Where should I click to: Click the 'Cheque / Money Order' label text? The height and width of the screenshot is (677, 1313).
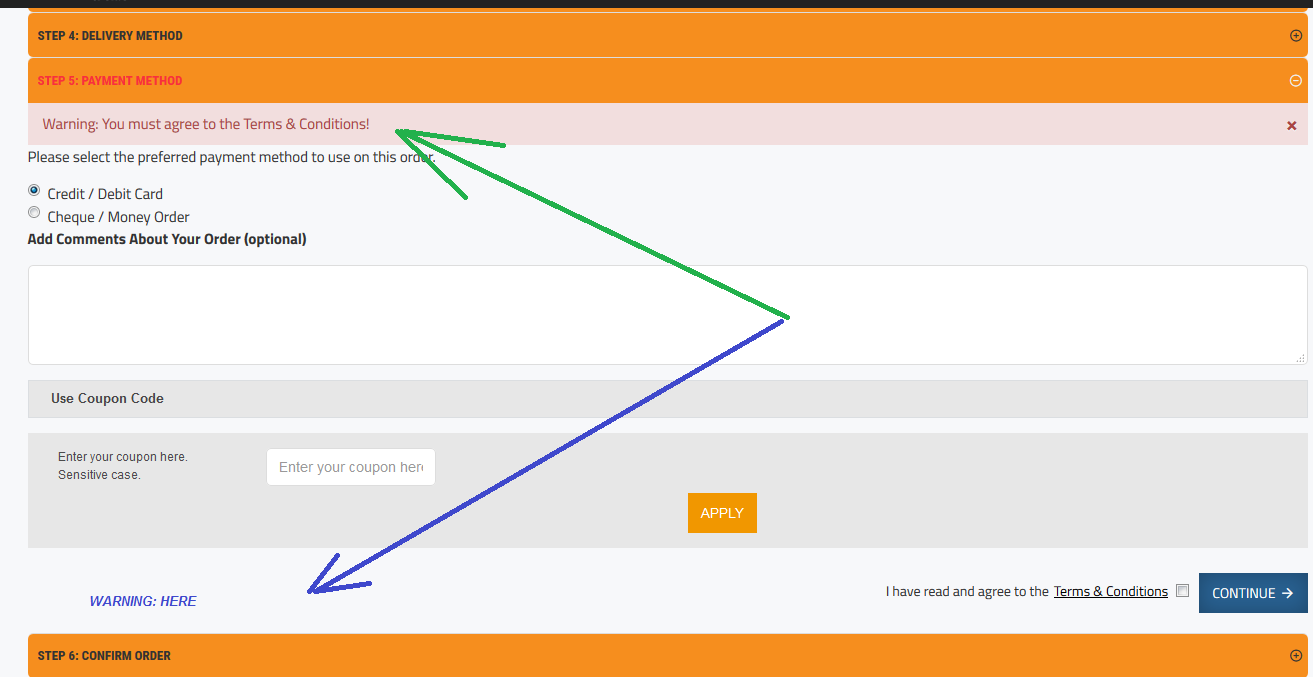(118, 217)
